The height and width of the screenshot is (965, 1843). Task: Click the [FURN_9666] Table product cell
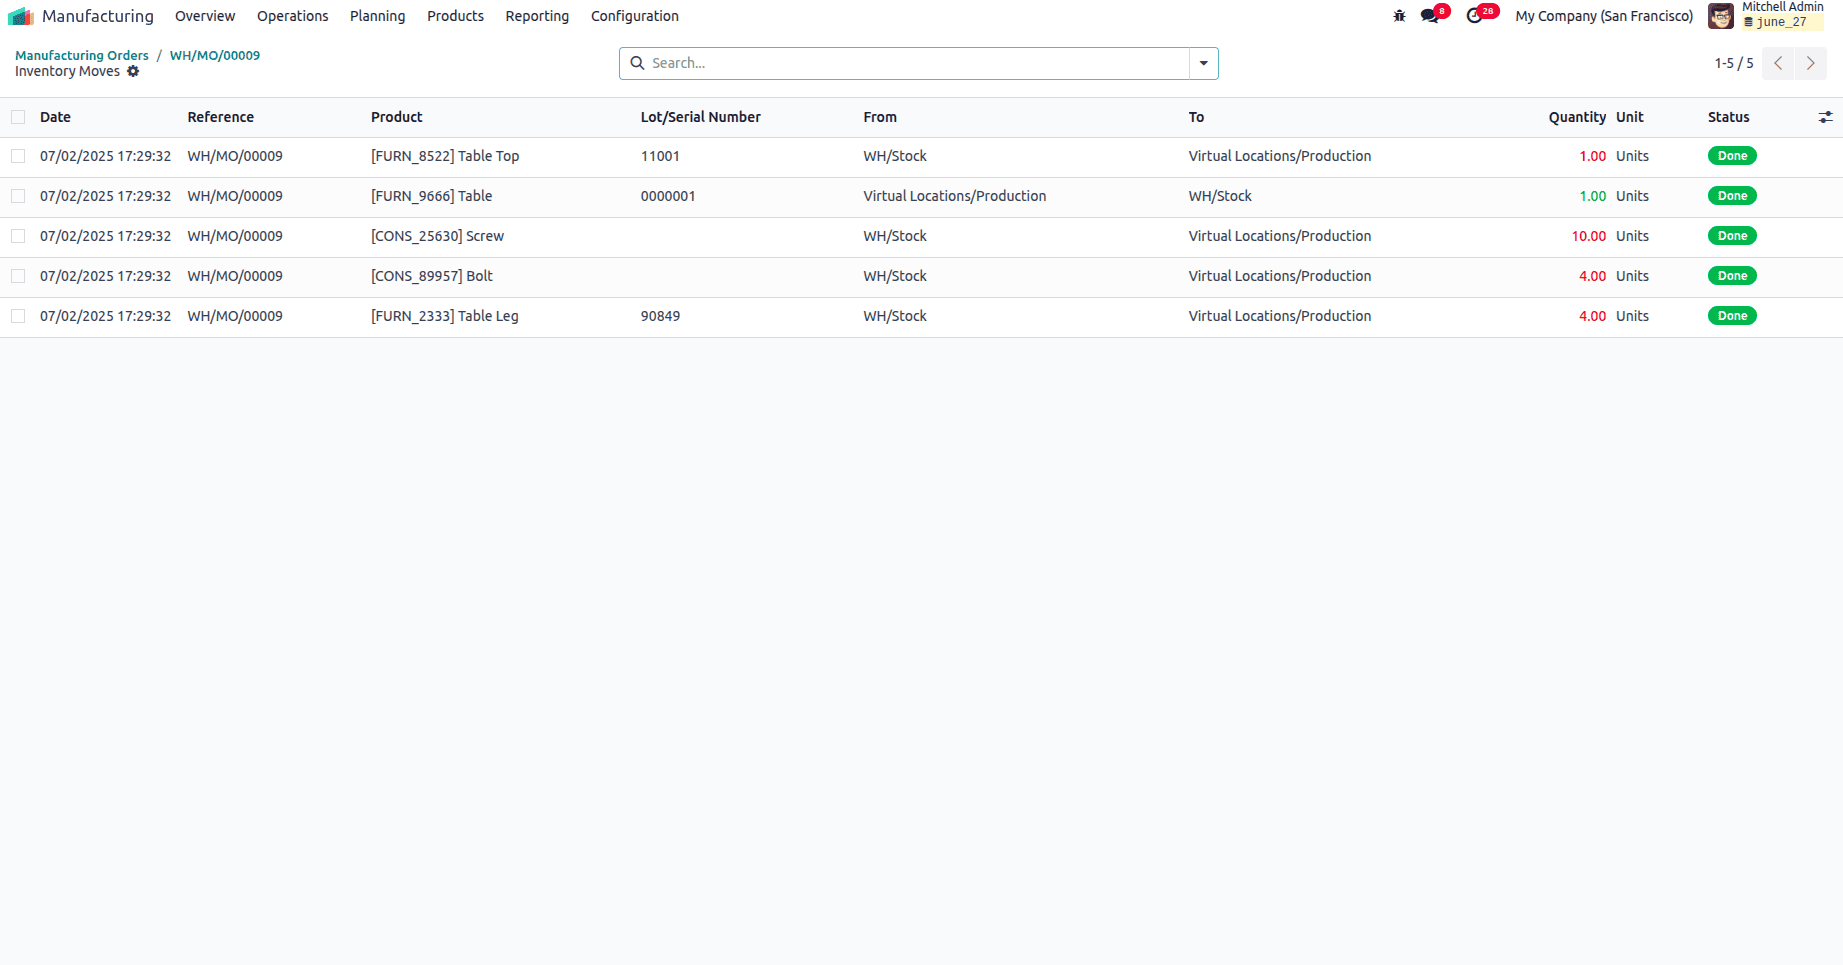coord(432,196)
